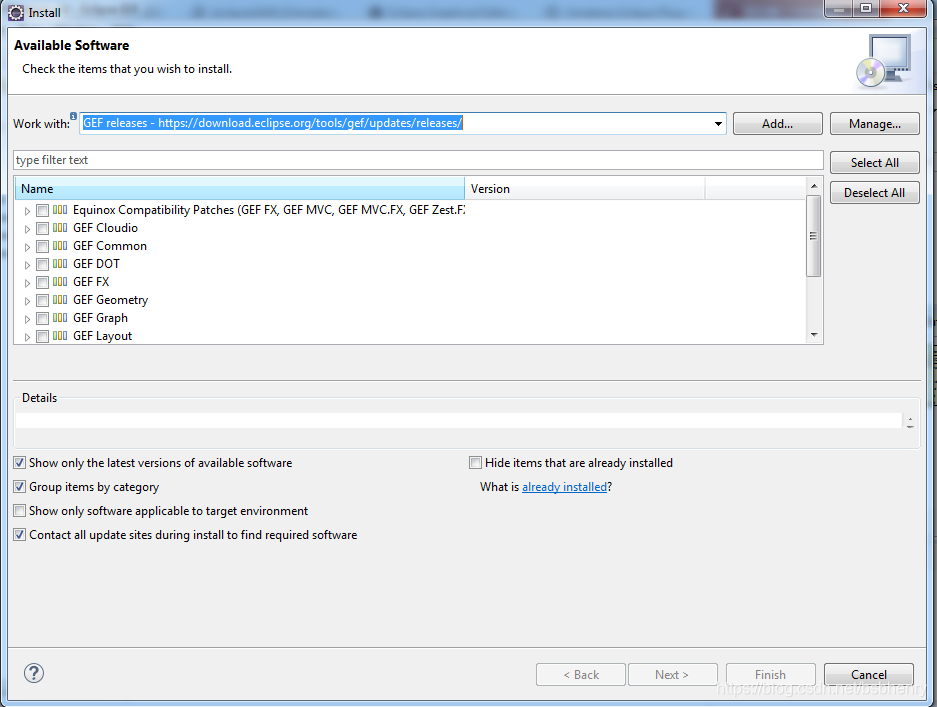
Task: Click the help question mark icon
Action: 33,673
